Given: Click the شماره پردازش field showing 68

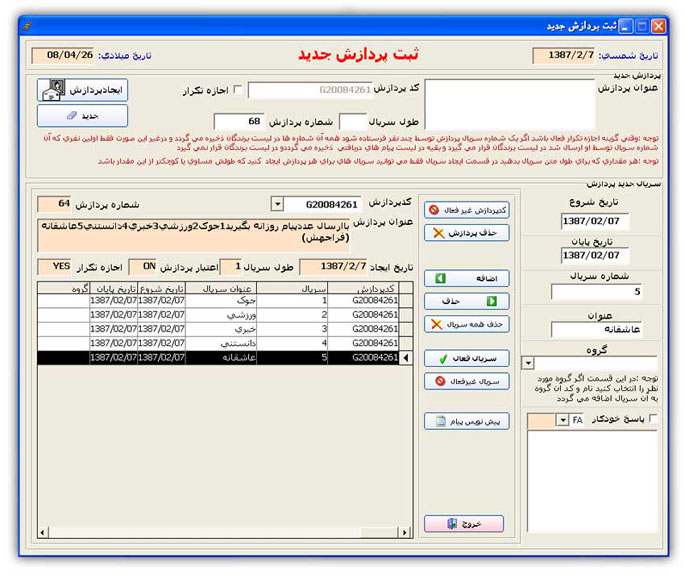Looking at the screenshot, I should [239, 121].
